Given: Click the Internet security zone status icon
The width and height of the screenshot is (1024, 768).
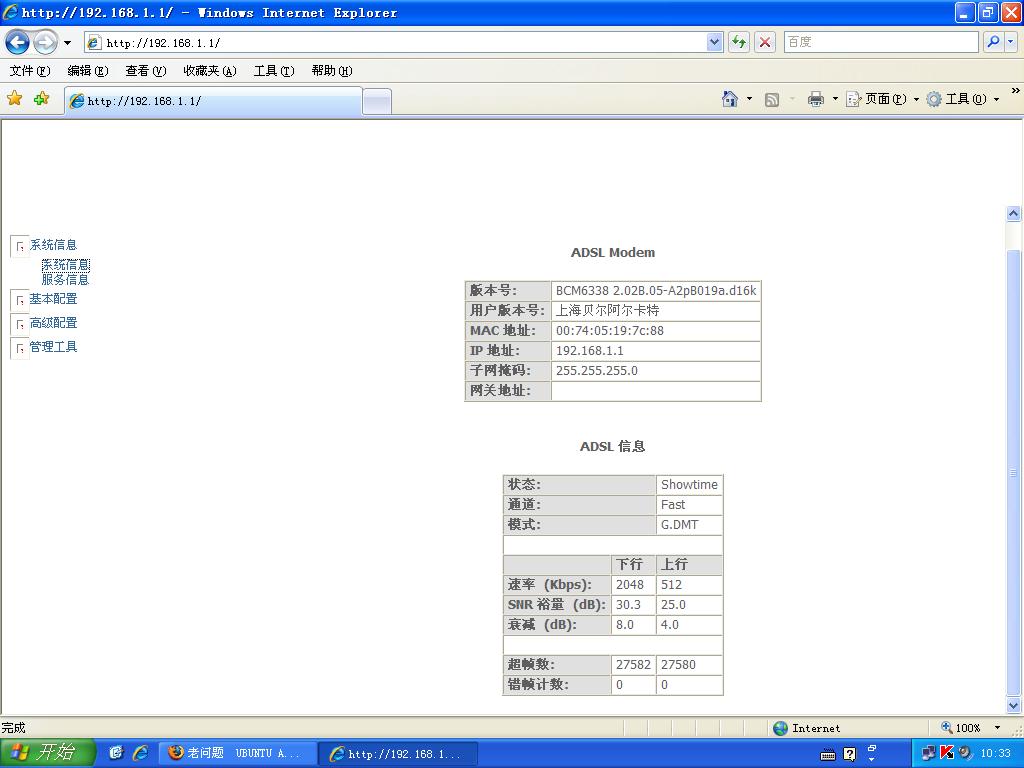Looking at the screenshot, I should click(780, 728).
